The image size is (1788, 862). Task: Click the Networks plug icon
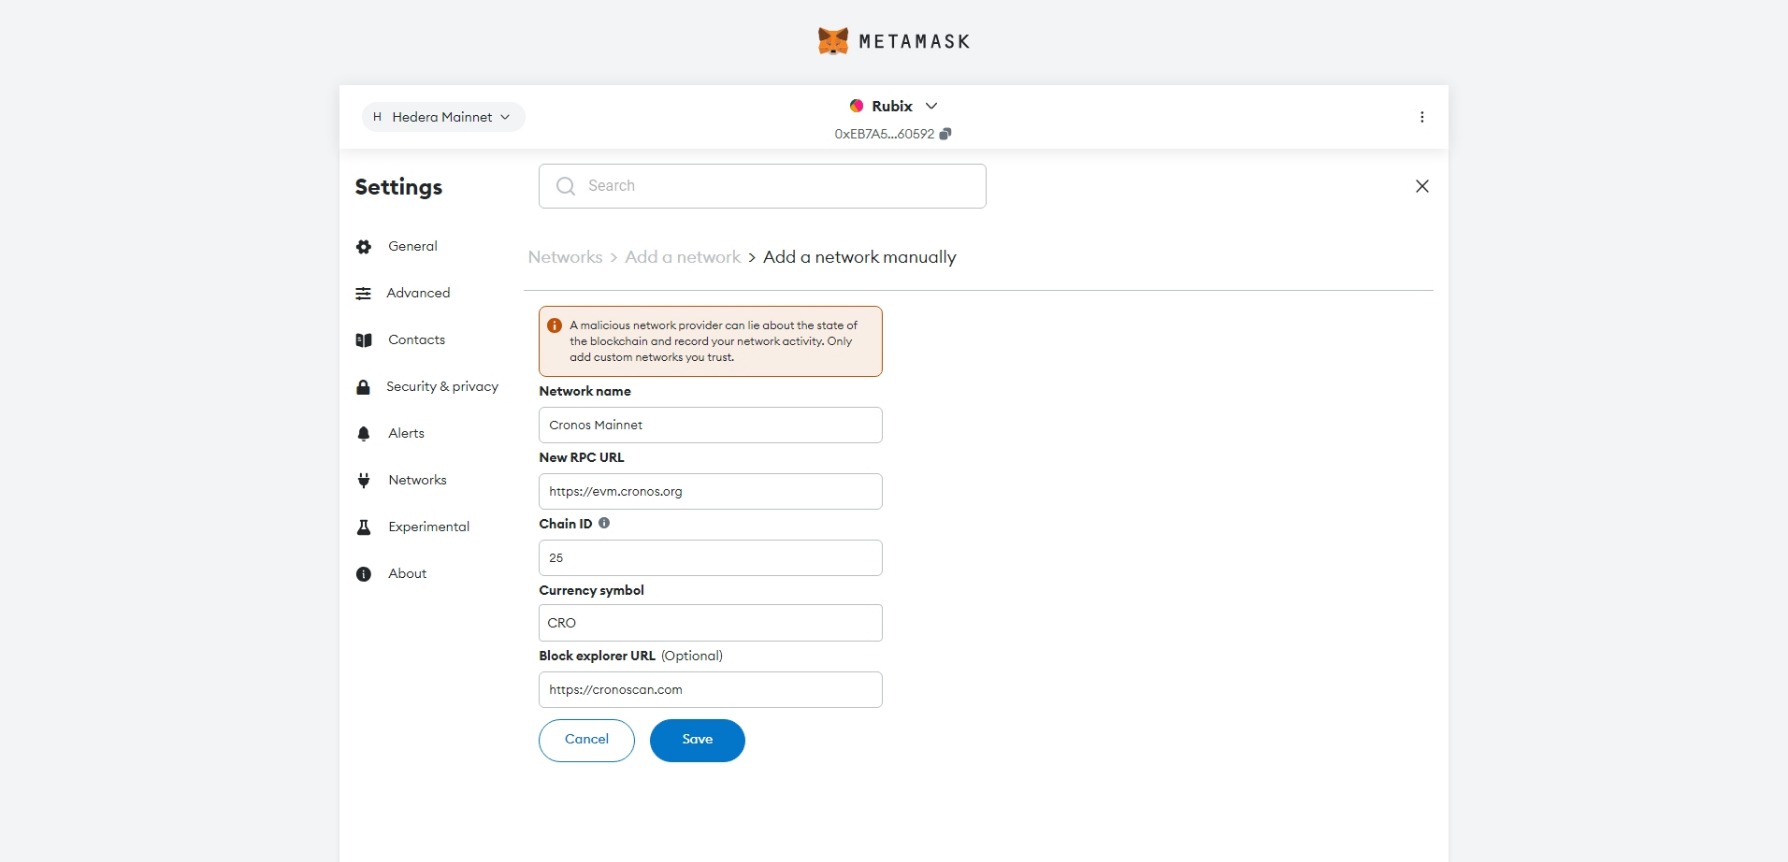[364, 480]
